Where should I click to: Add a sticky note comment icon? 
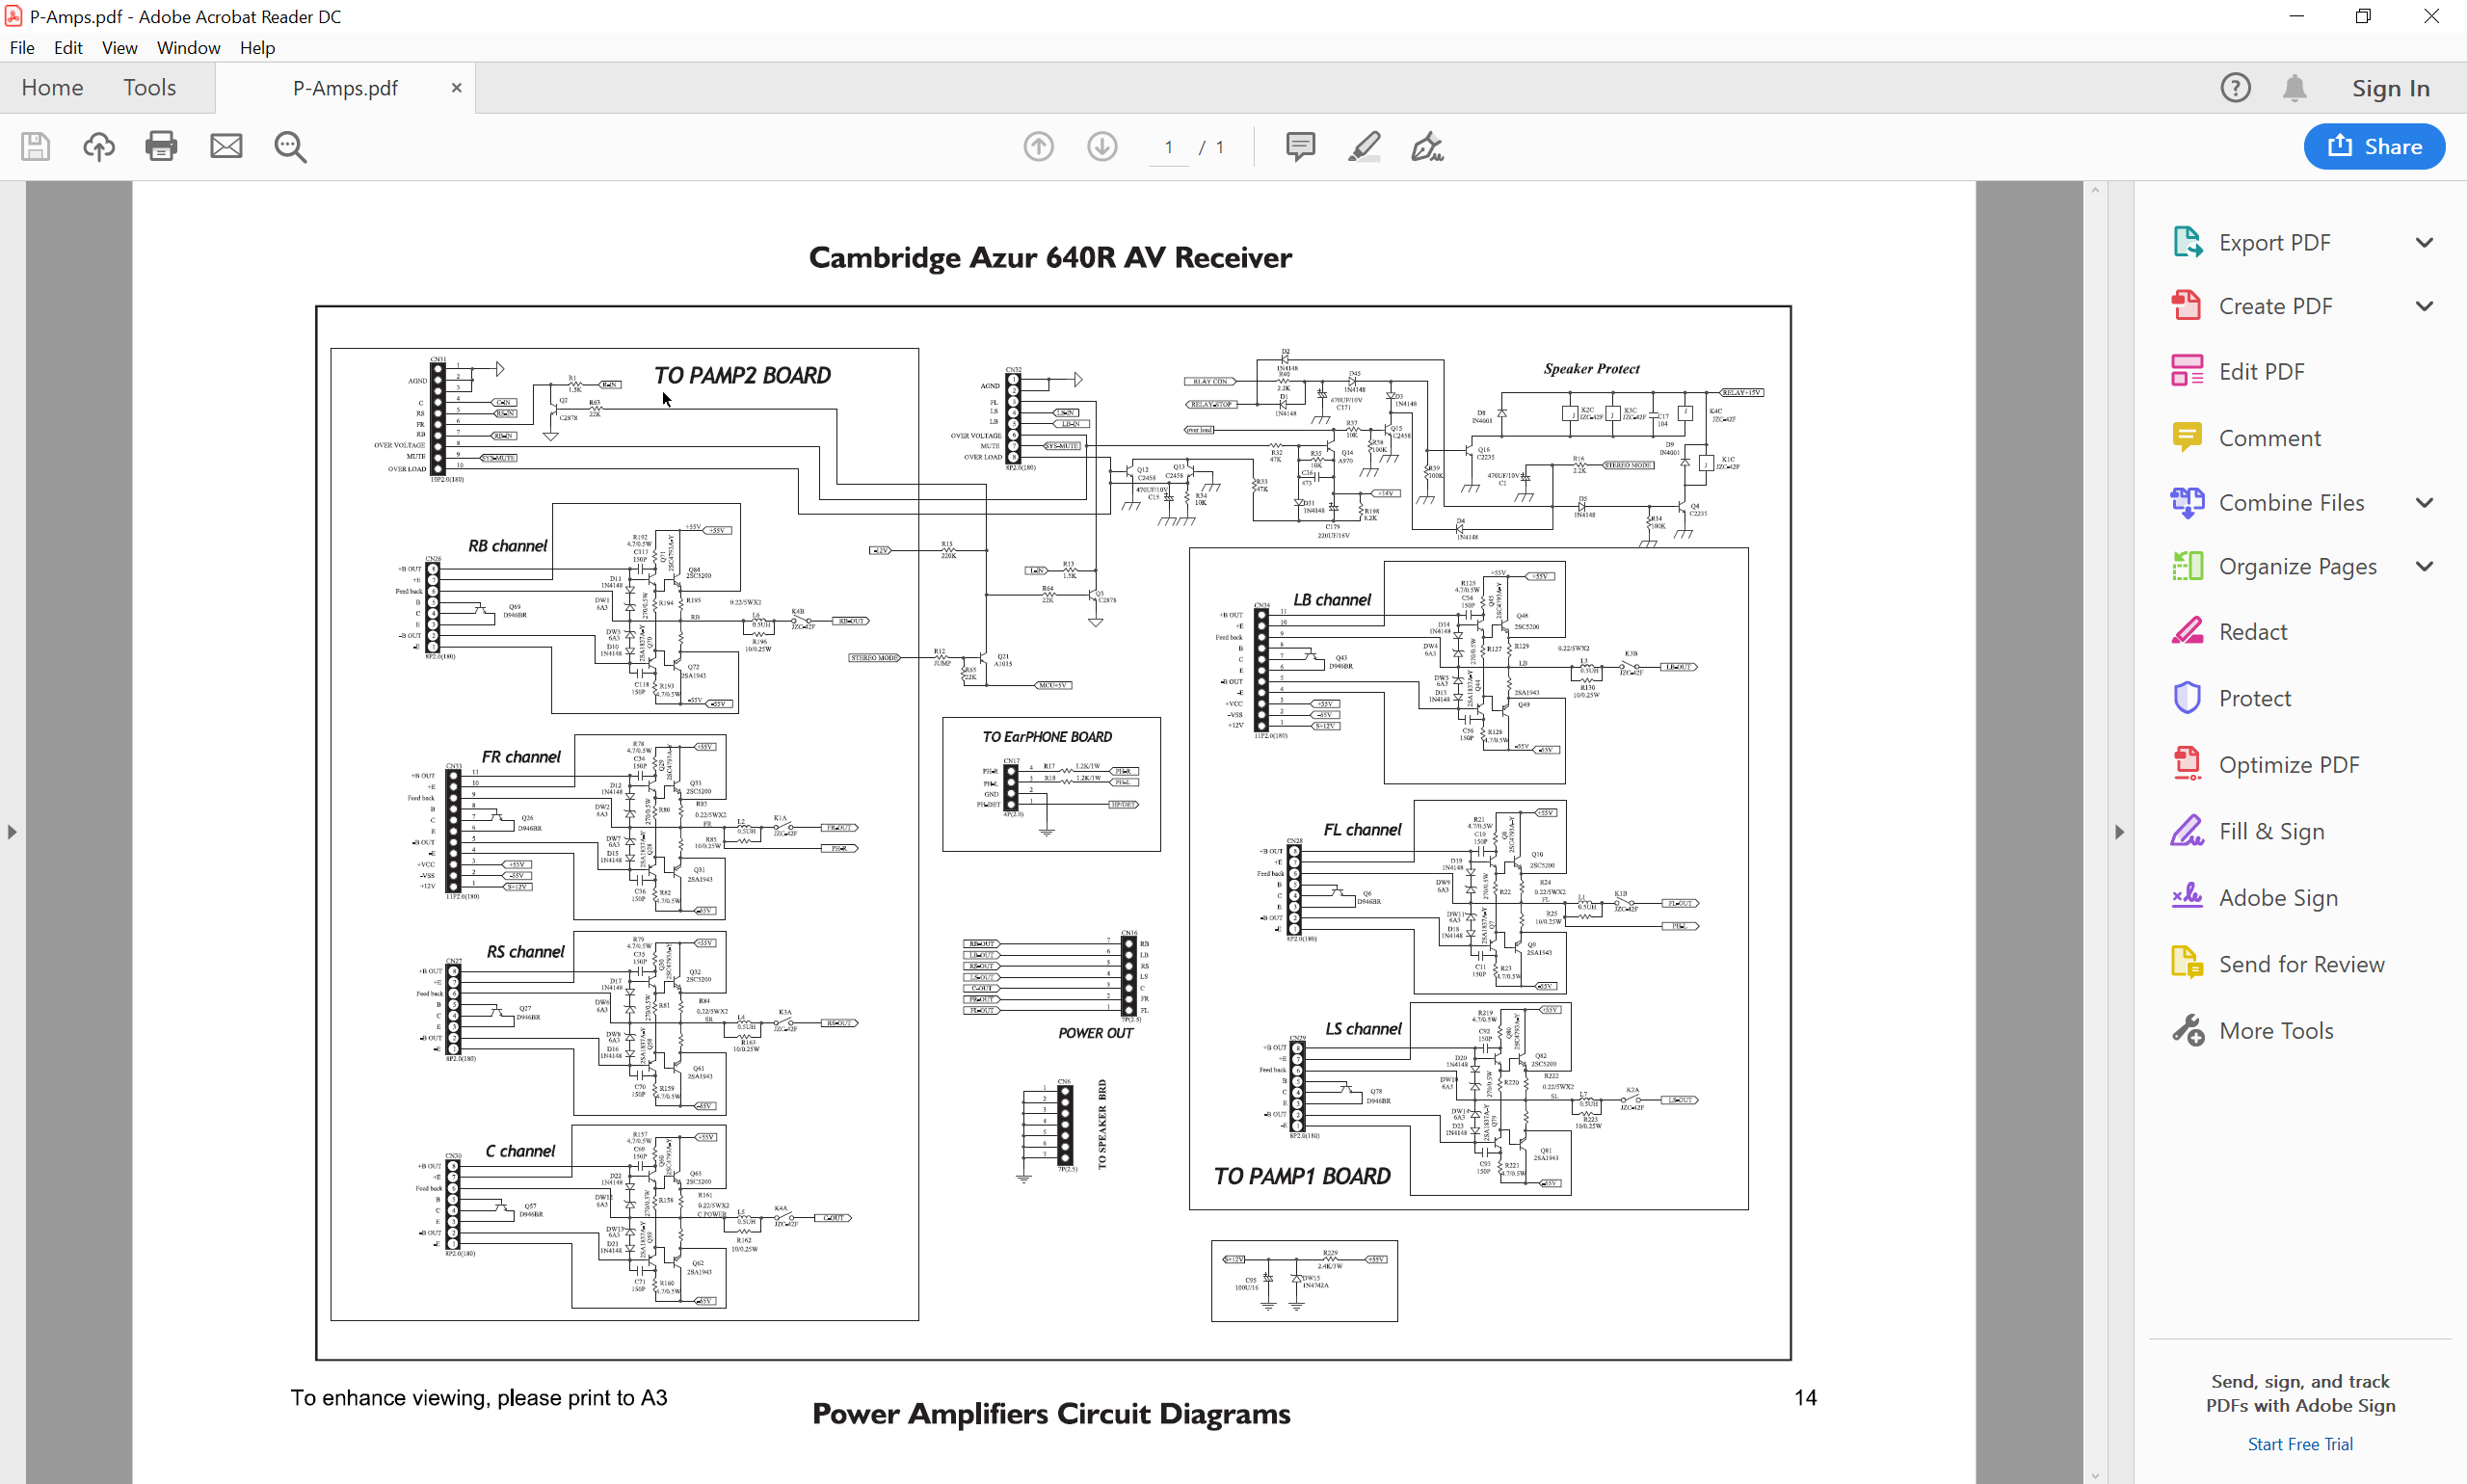1300,147
